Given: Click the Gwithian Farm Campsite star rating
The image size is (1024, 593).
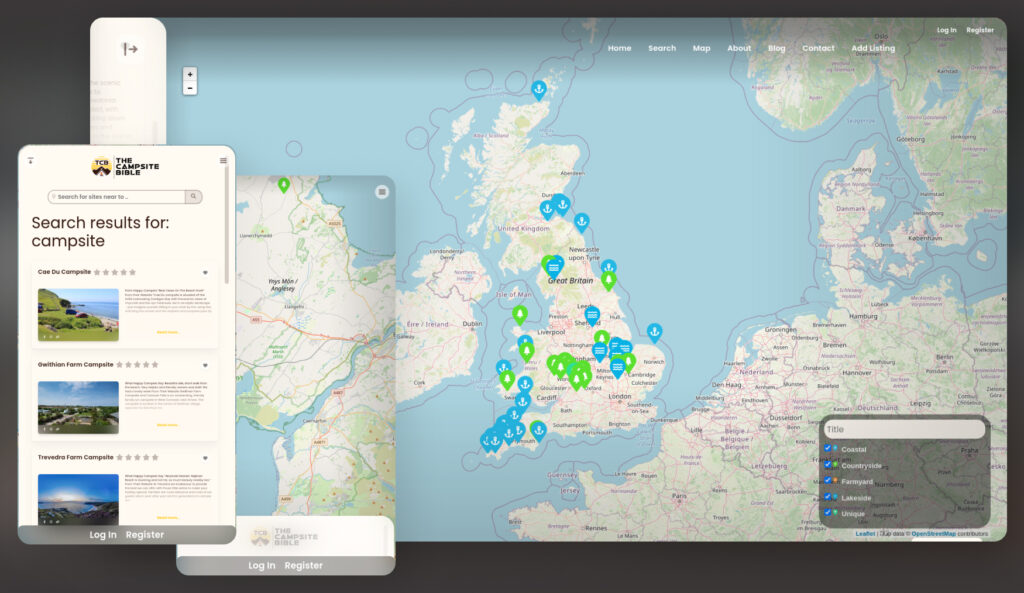Looking at the screenshot, I should click(137, 365).
